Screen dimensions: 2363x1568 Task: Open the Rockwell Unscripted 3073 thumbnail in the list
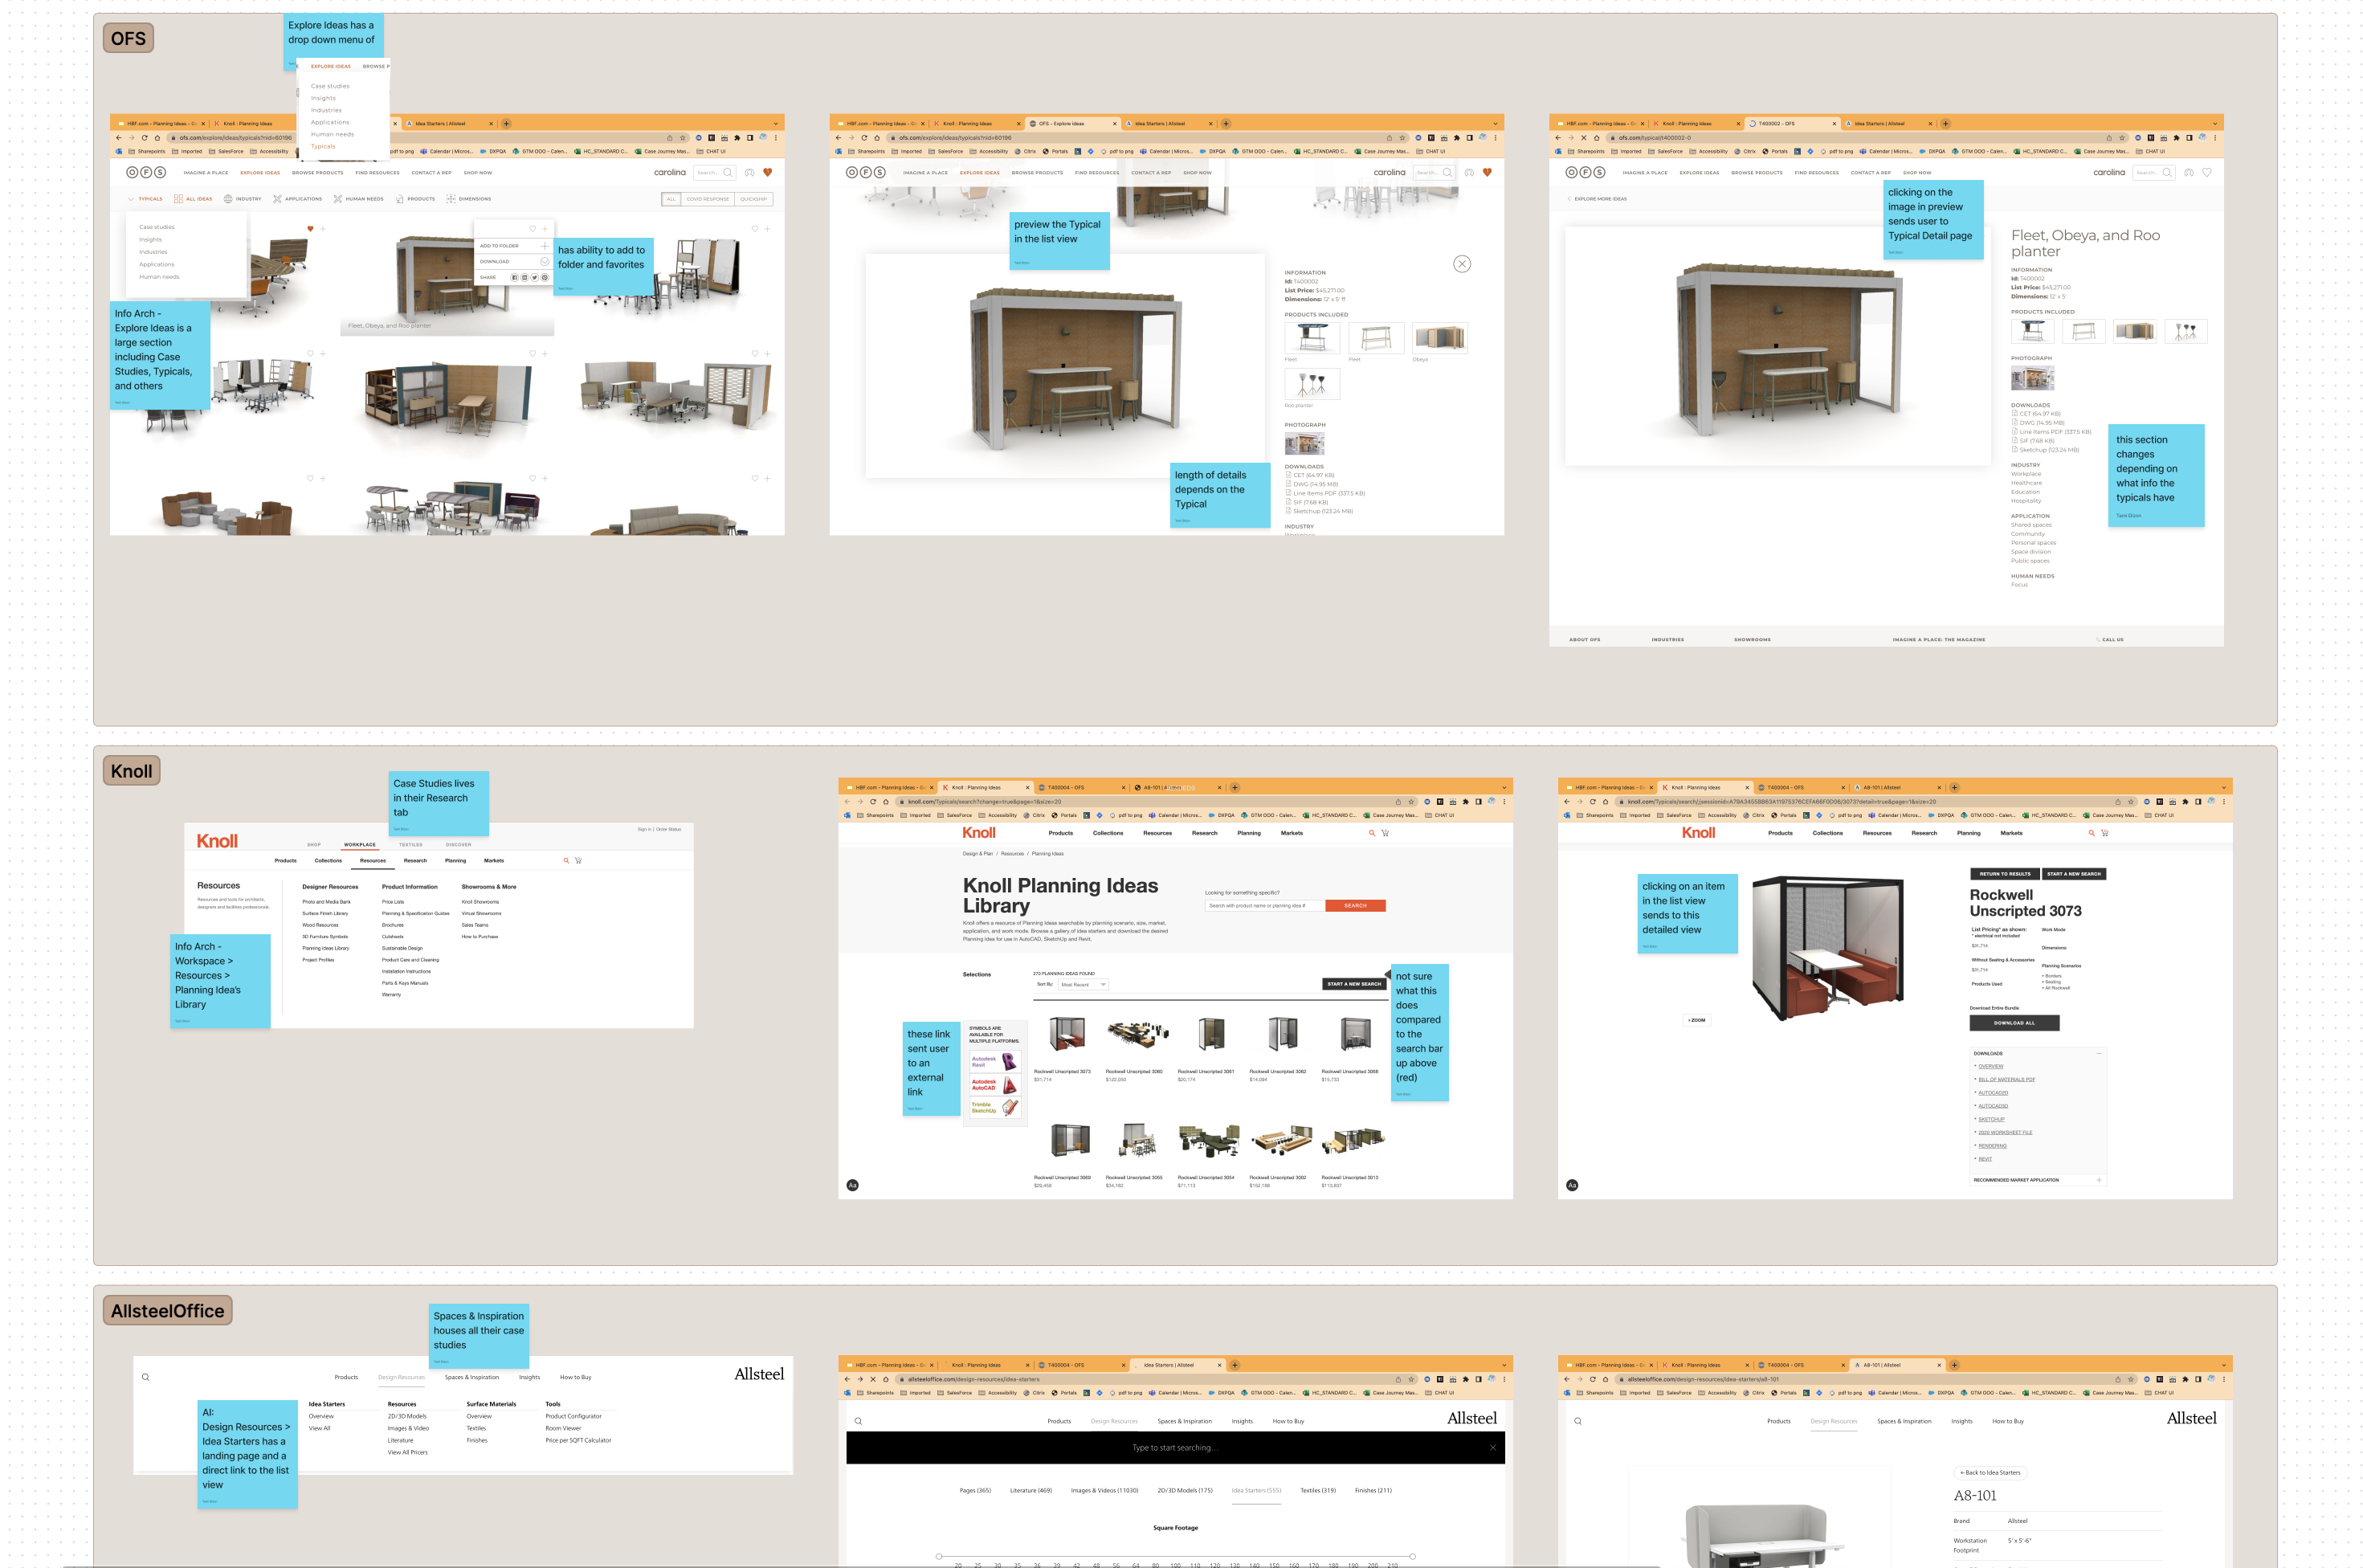coord(1066,1033)
